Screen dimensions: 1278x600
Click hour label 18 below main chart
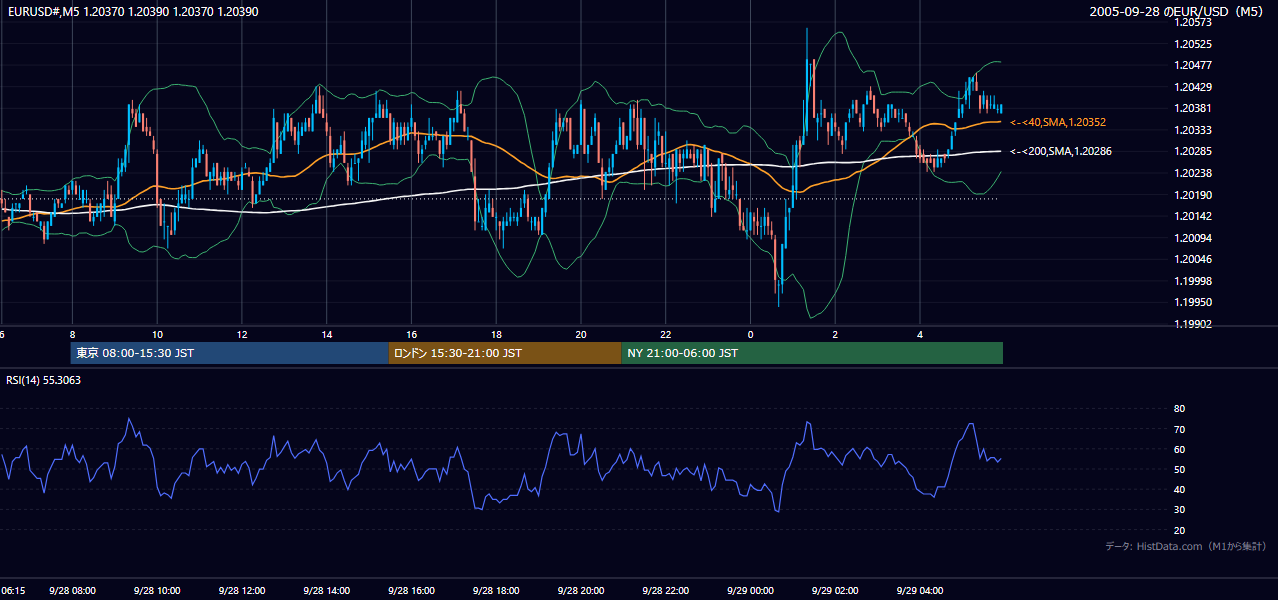496,334
